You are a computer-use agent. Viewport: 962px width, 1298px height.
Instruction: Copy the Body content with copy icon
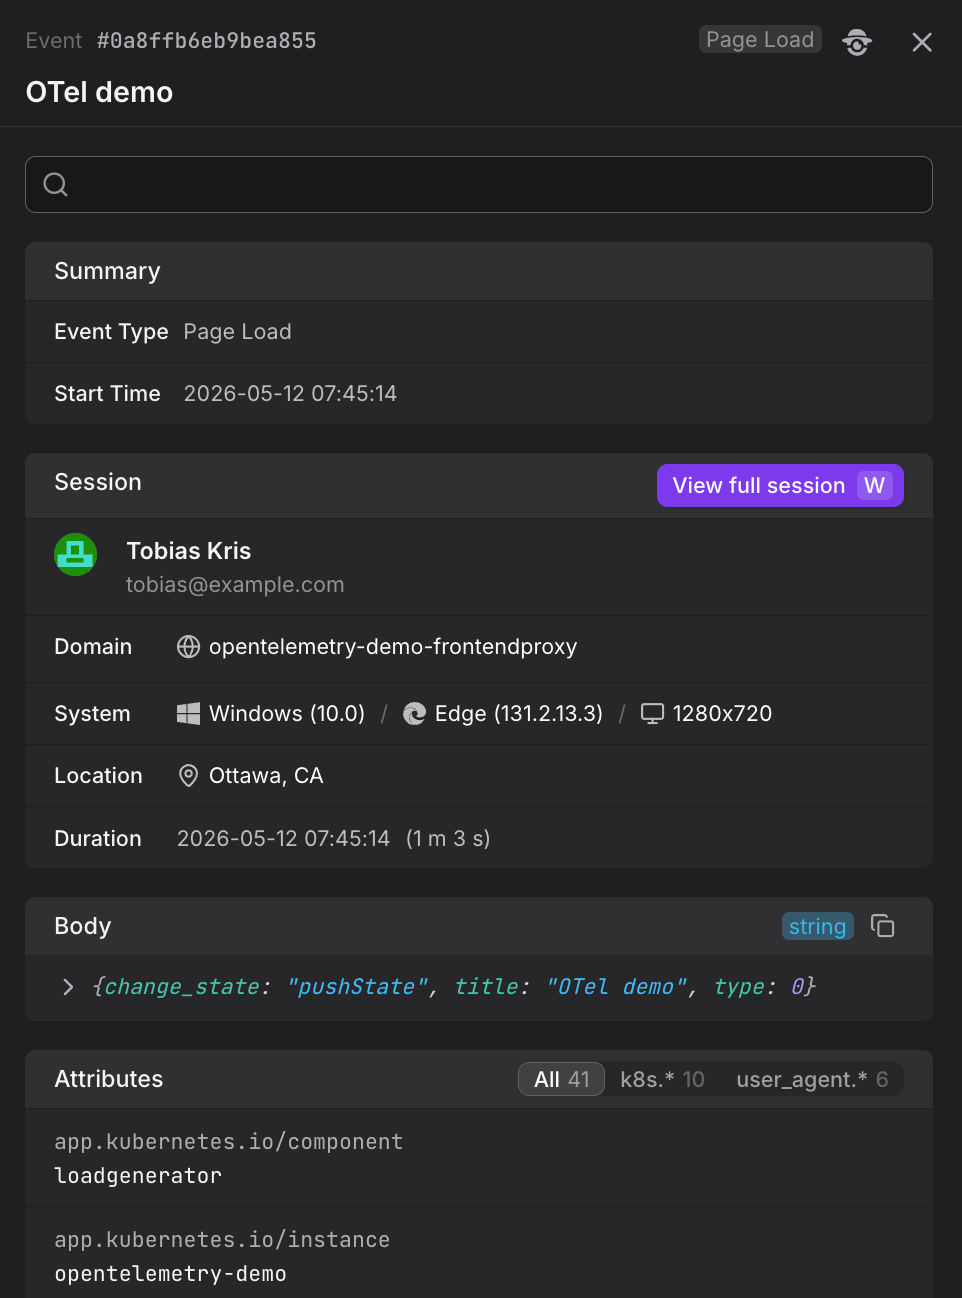[x=882, y=926]
